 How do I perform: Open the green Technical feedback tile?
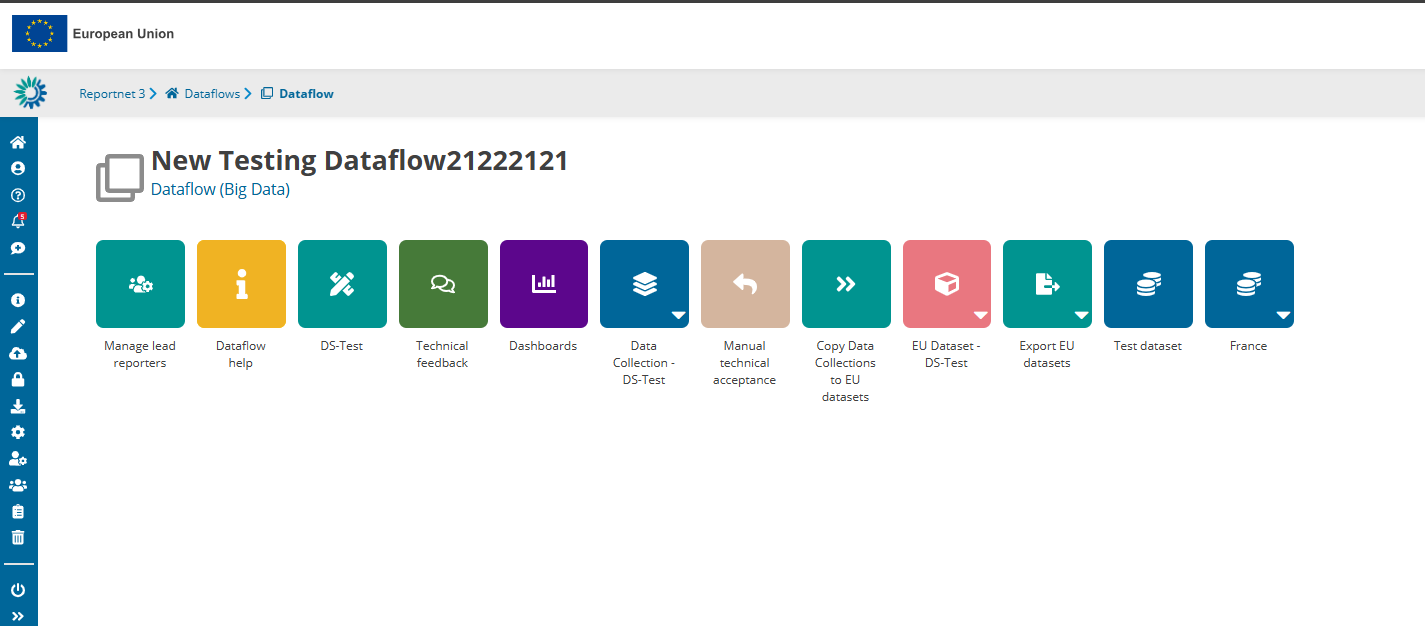pyautogui.click(x=443, y=284)
